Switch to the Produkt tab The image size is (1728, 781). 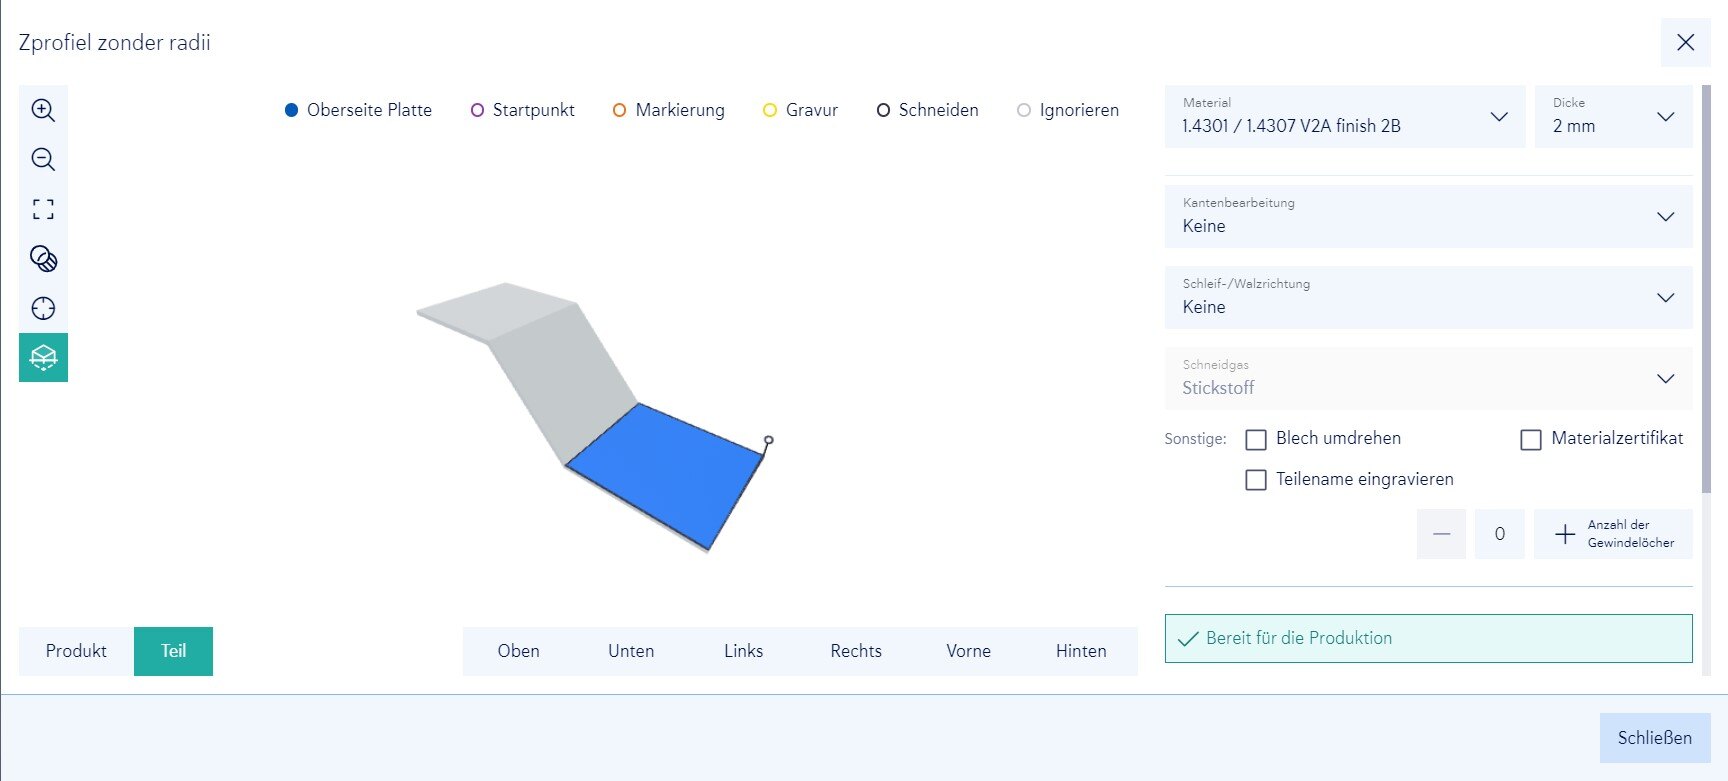pyautogui.click(x=76, y=651)
